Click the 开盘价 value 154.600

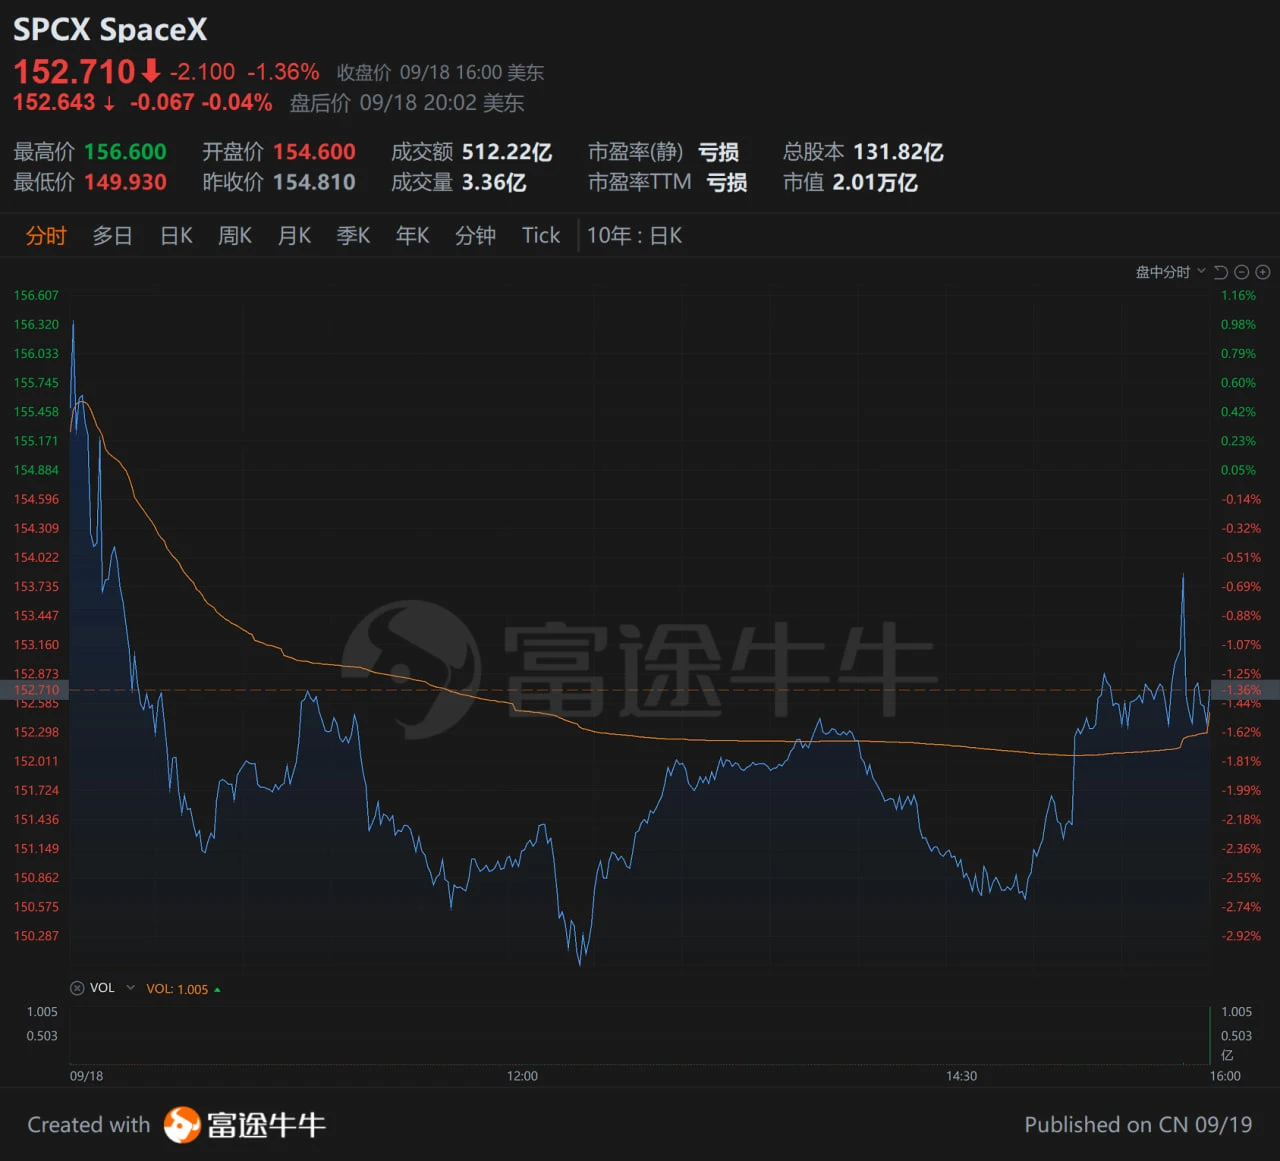point(314,152)
